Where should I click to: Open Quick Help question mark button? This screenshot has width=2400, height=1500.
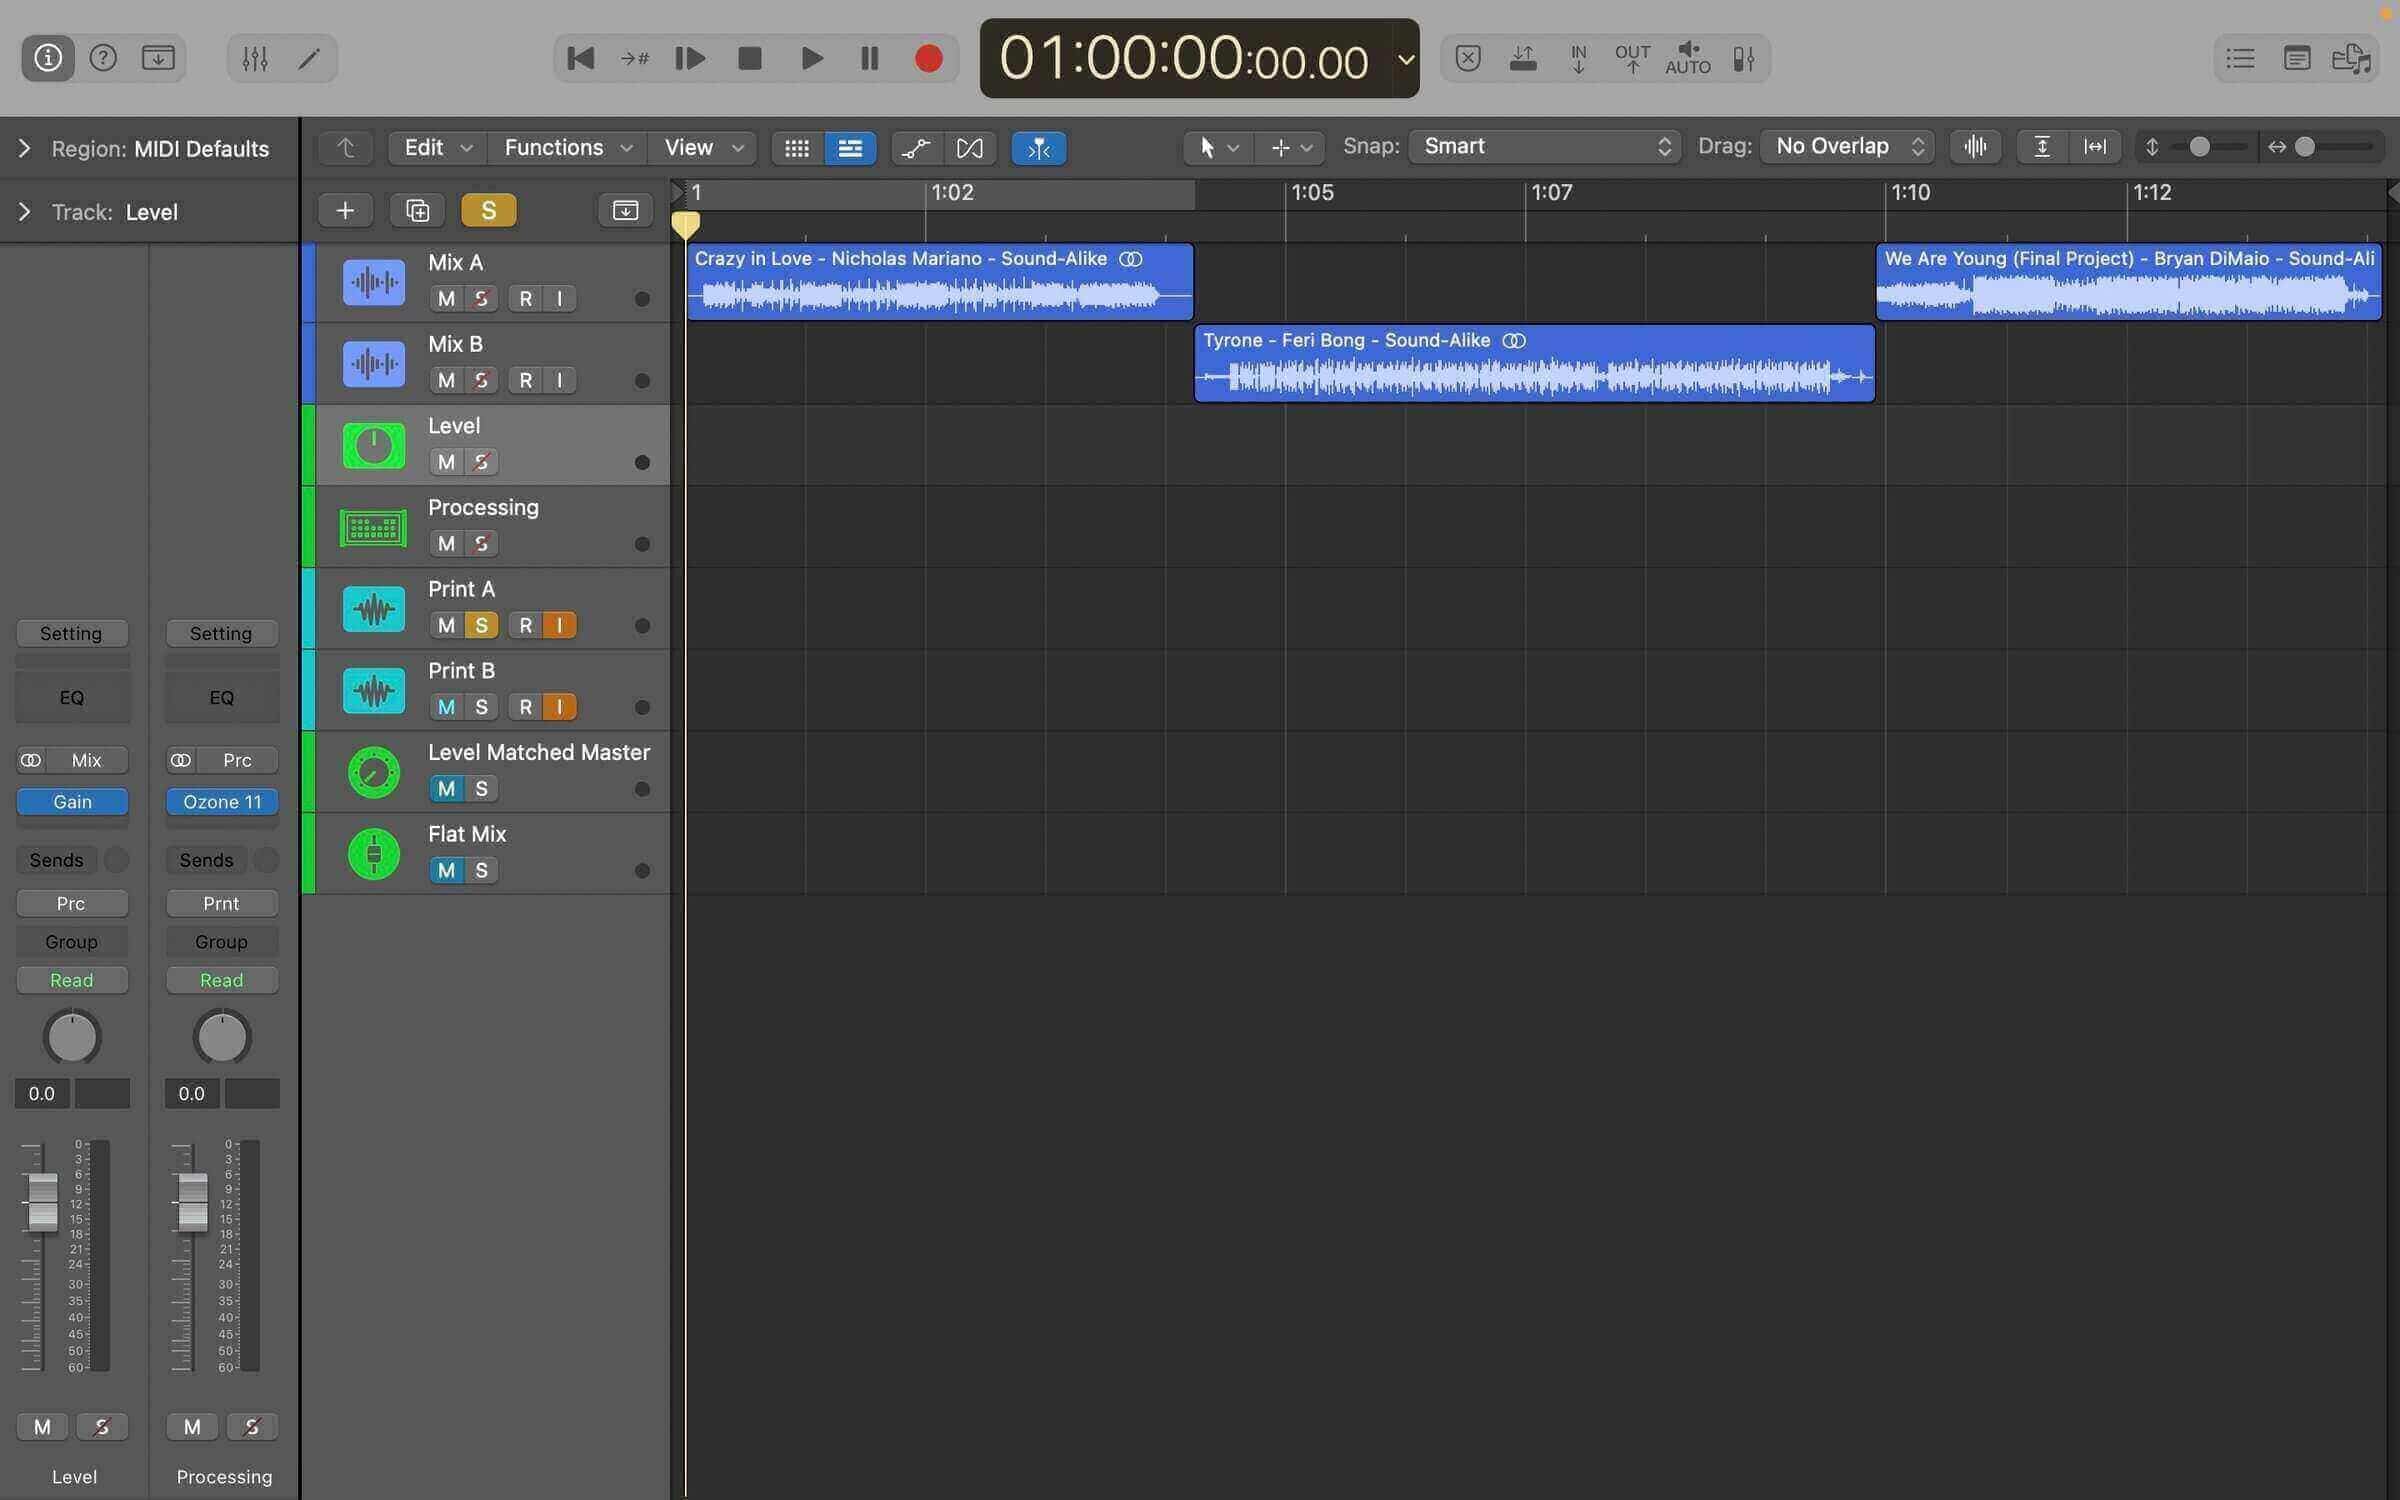(x=103, y=58)
